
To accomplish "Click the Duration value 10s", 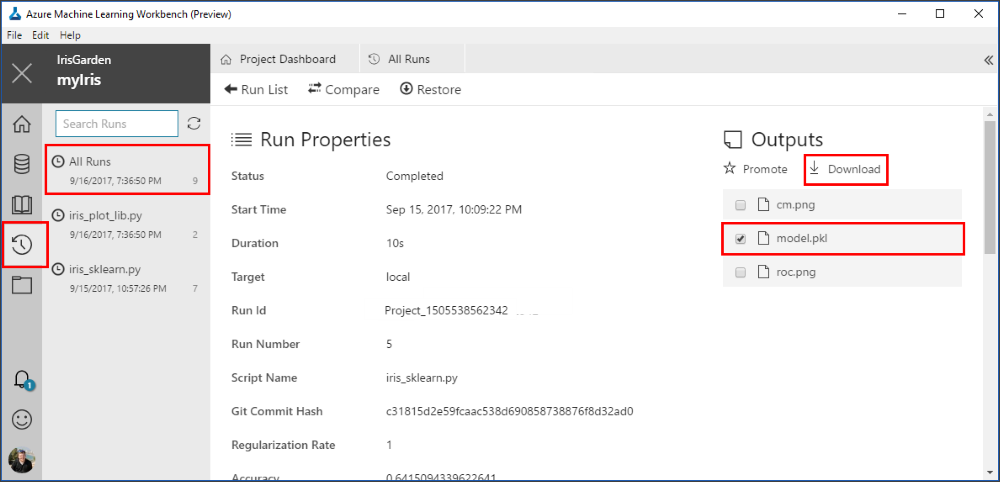I will (x=395, y=243).
